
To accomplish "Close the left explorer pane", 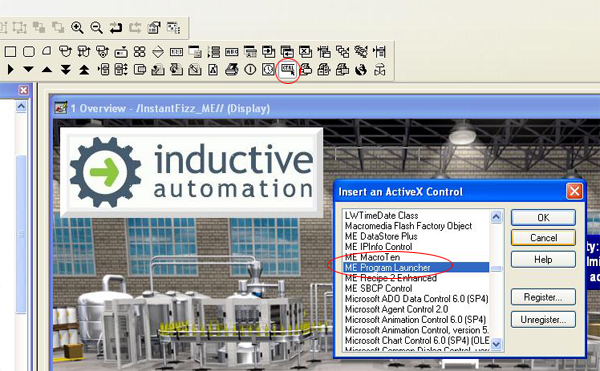I will tap(23, 90).
